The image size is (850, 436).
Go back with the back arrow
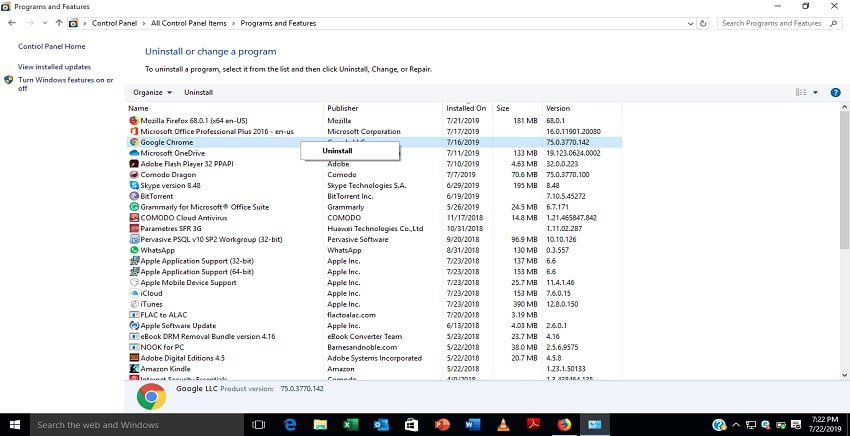coord(12,23)
